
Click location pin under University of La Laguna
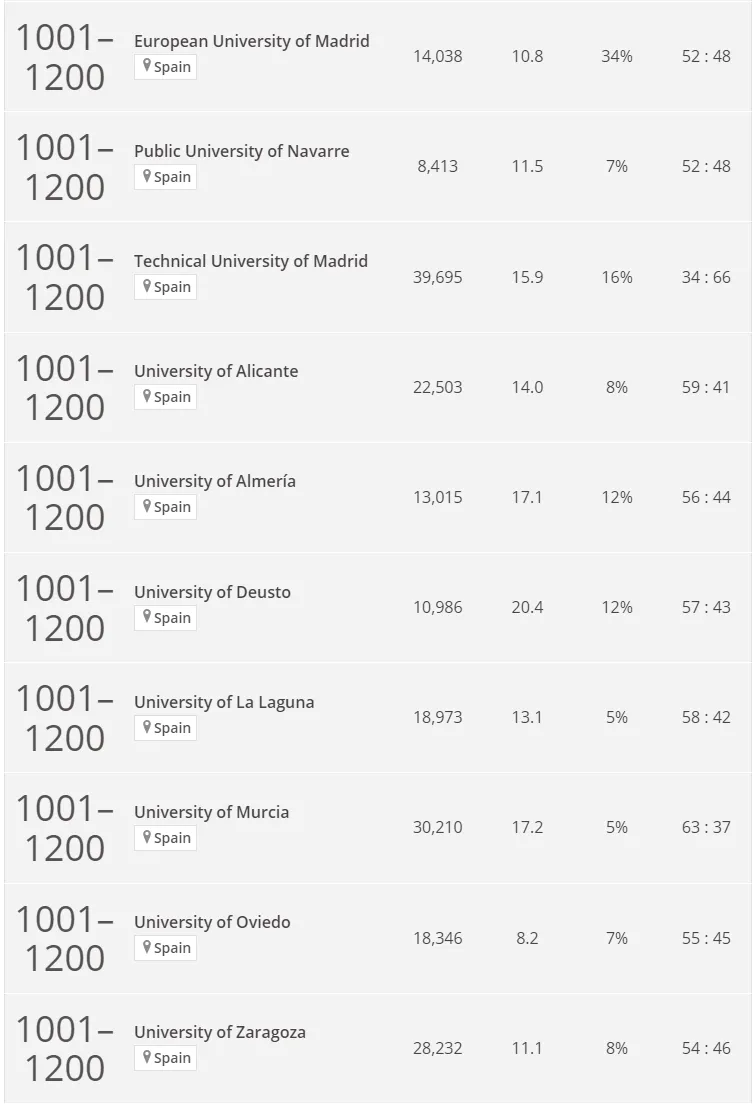coord(147,726)
